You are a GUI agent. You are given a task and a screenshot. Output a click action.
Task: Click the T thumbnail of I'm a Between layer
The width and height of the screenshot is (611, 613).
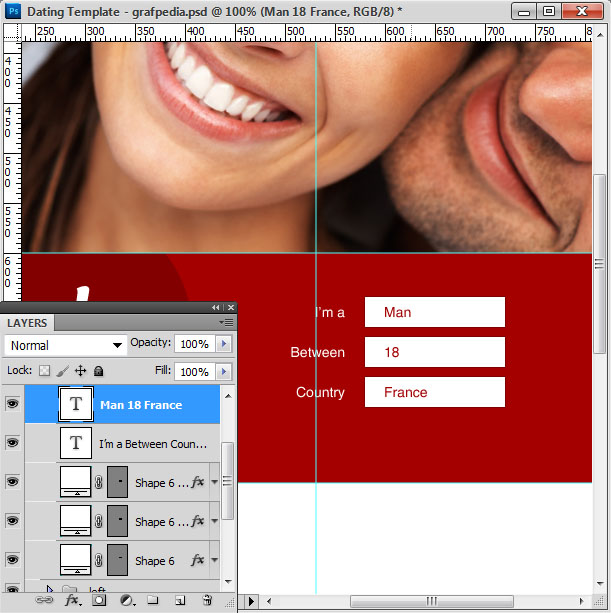(x=76, y=443)
